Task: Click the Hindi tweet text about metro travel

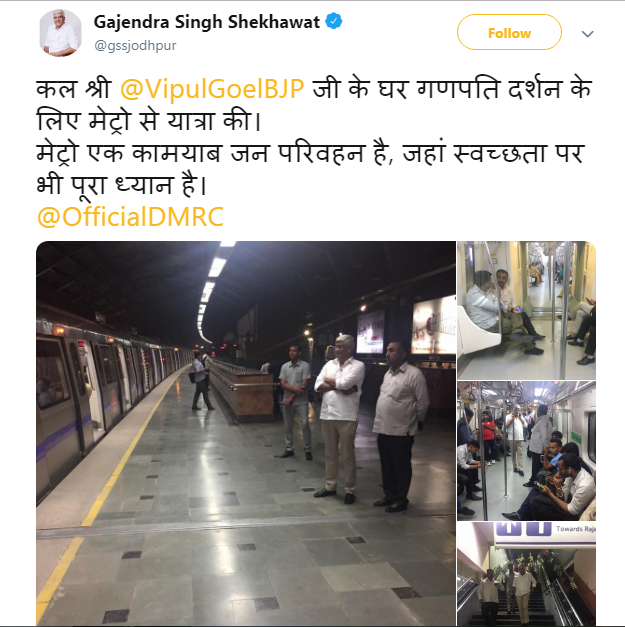Action: (314, 137)
